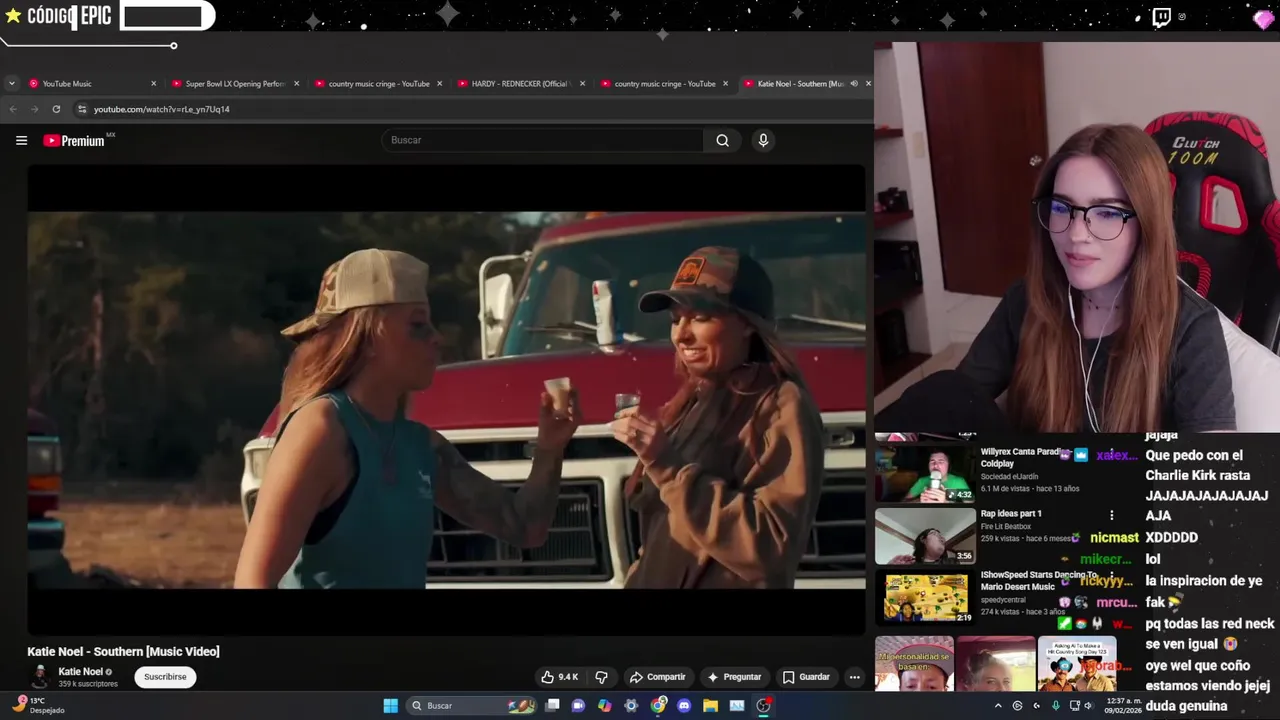Image resolution: width=1280 pixels, height=720 pixels.
Task: Open the Settings gear on the taskbar
Action: [631, 705]
